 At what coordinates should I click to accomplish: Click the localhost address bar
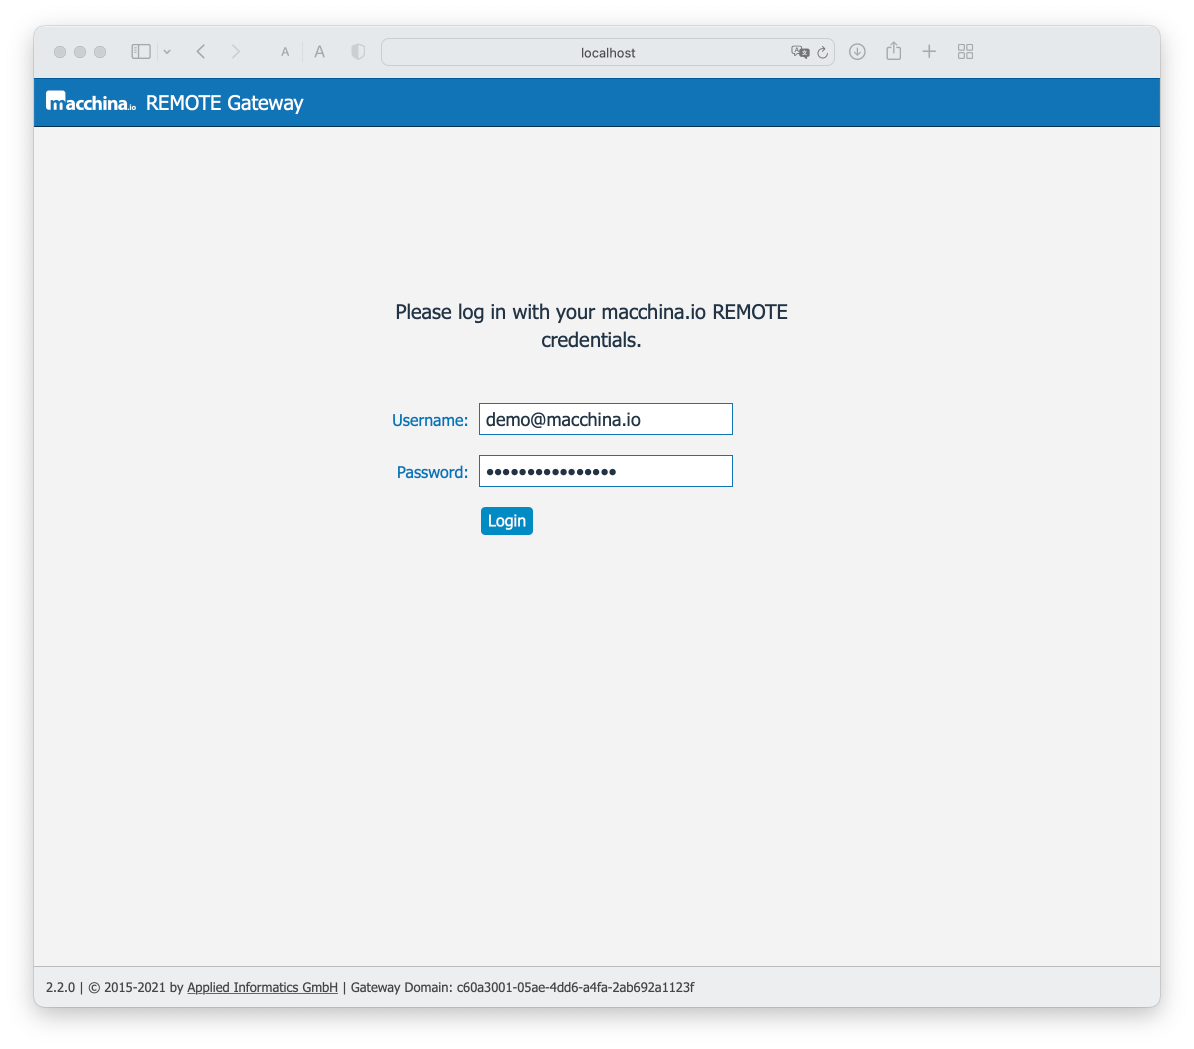coord(608,53)
